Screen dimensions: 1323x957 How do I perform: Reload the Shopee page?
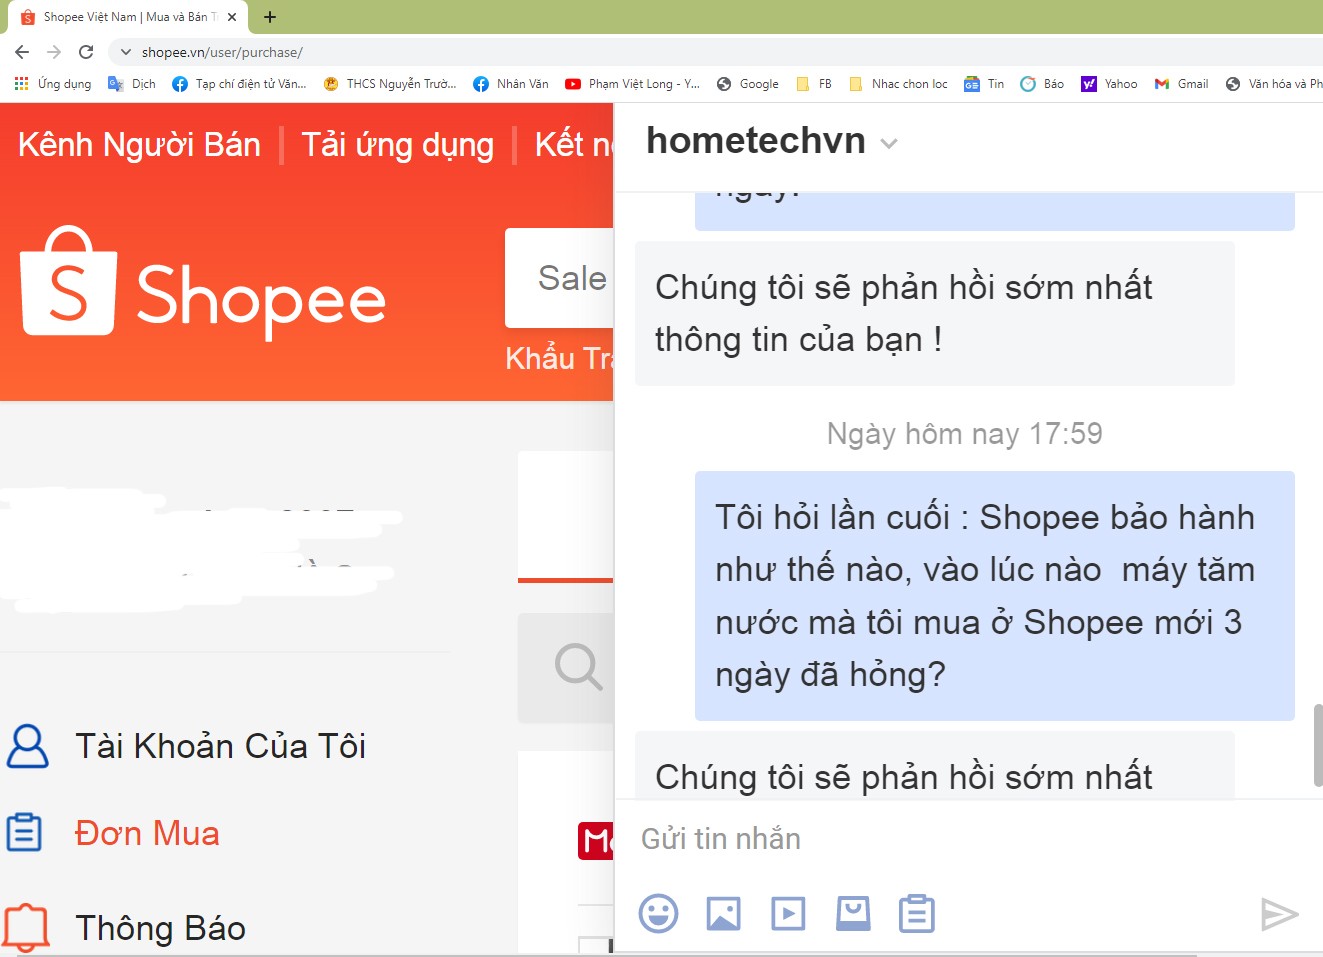point(86,52)
